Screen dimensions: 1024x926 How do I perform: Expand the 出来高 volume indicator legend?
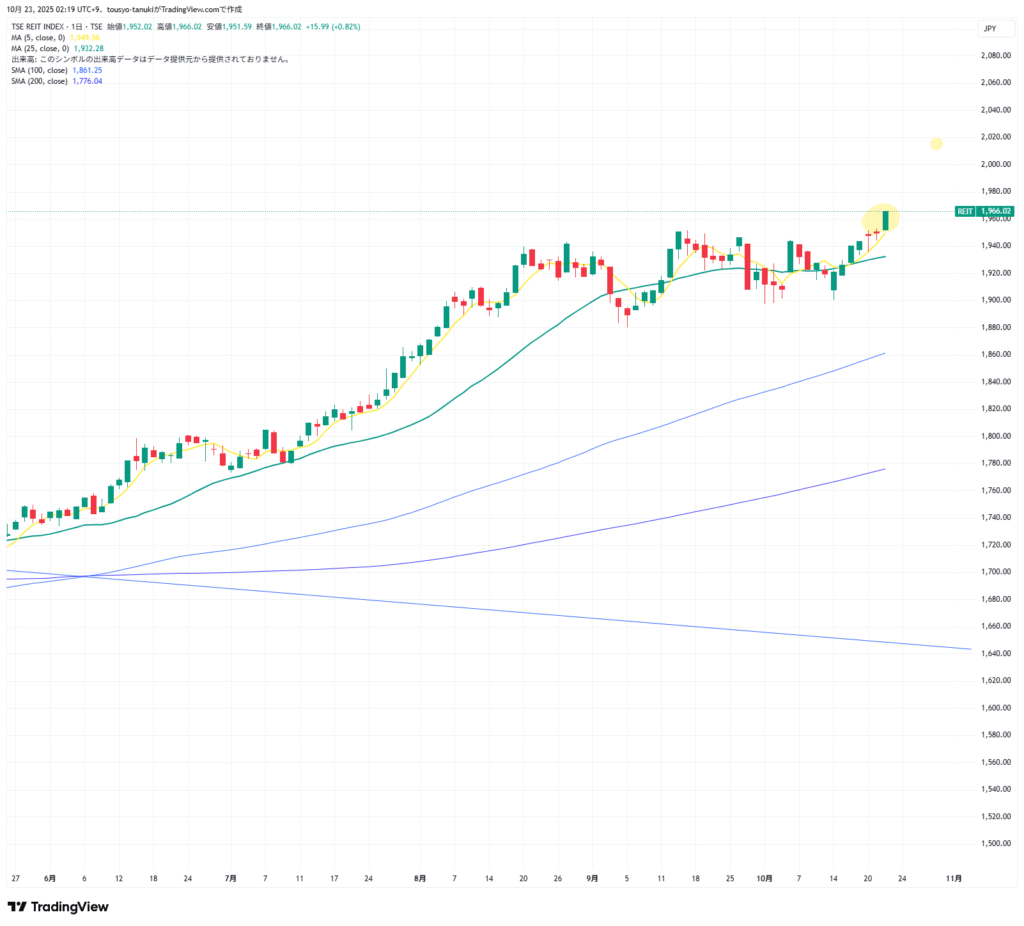point(150,59)
